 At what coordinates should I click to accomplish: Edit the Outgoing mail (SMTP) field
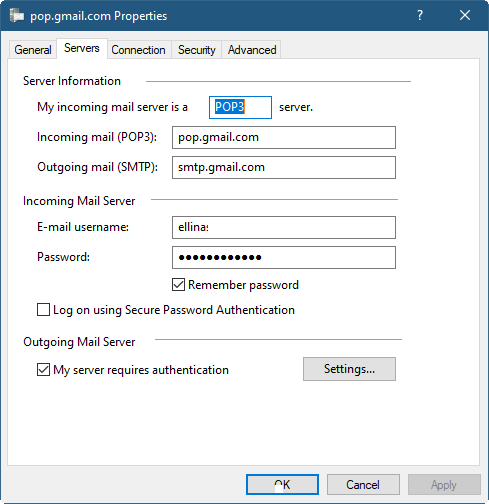click(284, 167)
